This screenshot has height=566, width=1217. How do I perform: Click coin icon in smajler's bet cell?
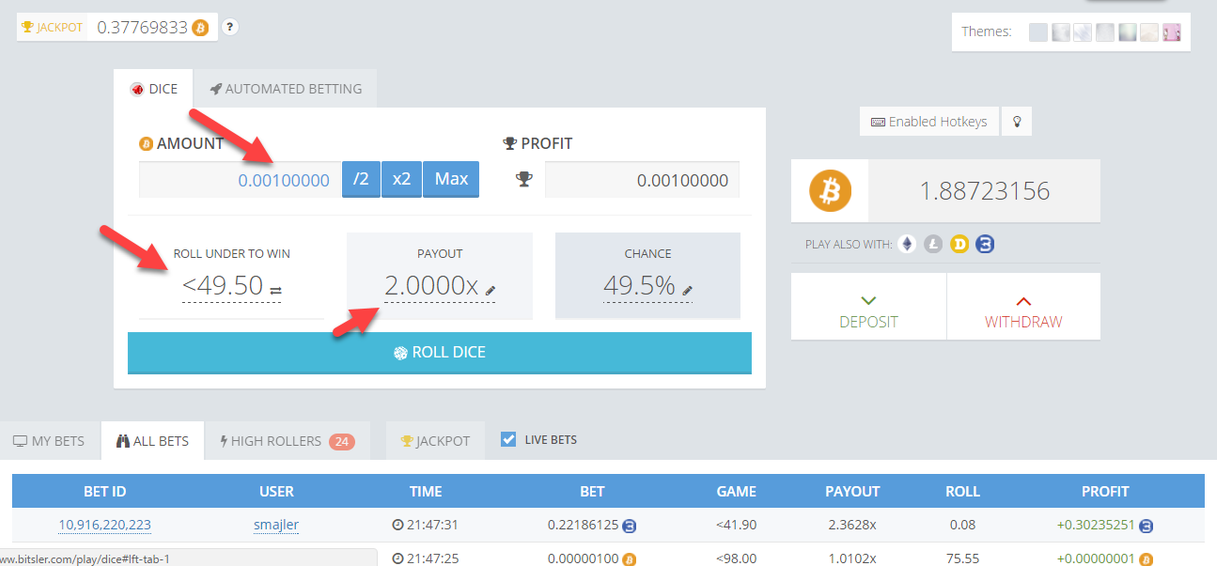pyautogui.click(x=631, y=525)
